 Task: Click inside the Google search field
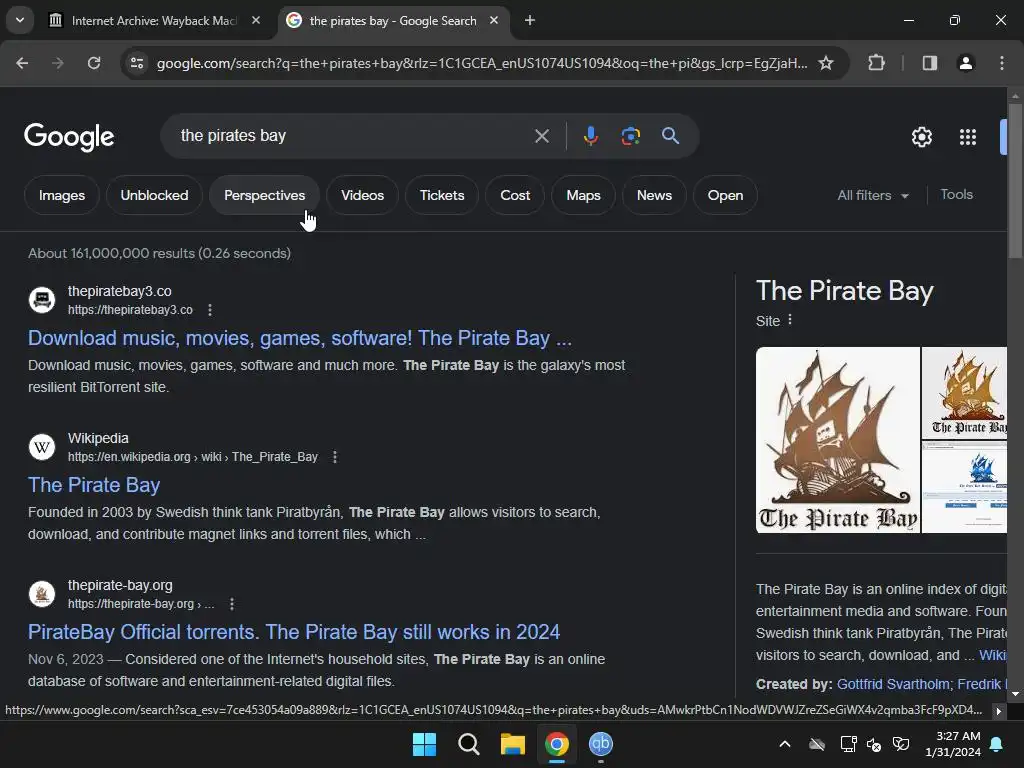[x=353, y=136]
